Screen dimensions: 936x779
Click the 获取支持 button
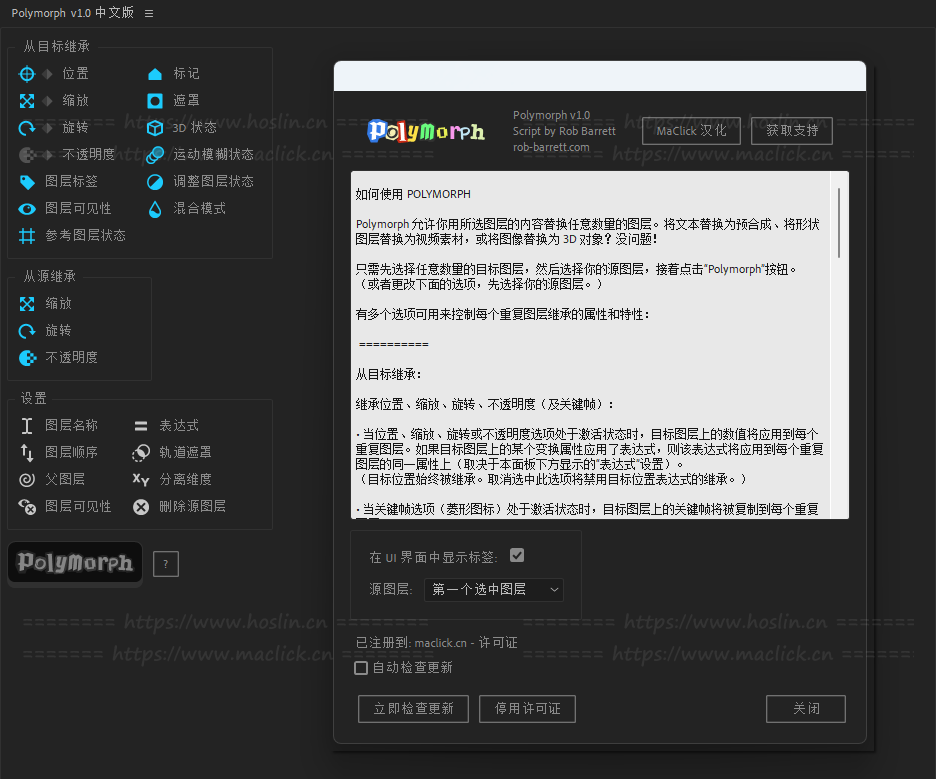[792, 131]
